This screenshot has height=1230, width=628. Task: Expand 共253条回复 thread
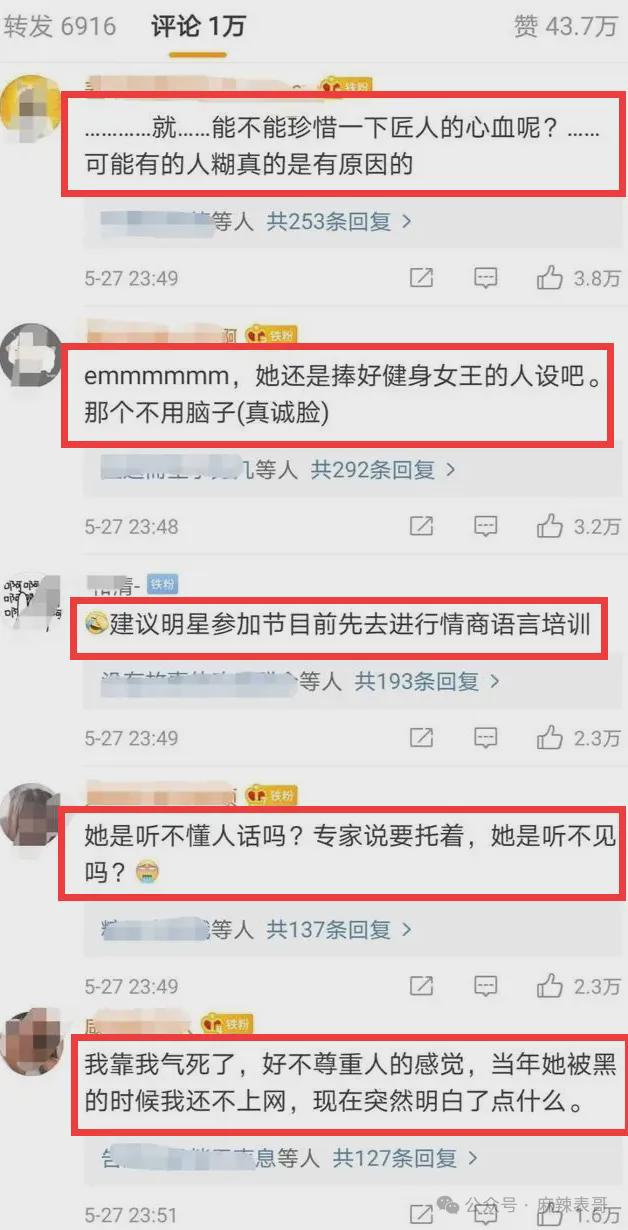pos(339,222)
